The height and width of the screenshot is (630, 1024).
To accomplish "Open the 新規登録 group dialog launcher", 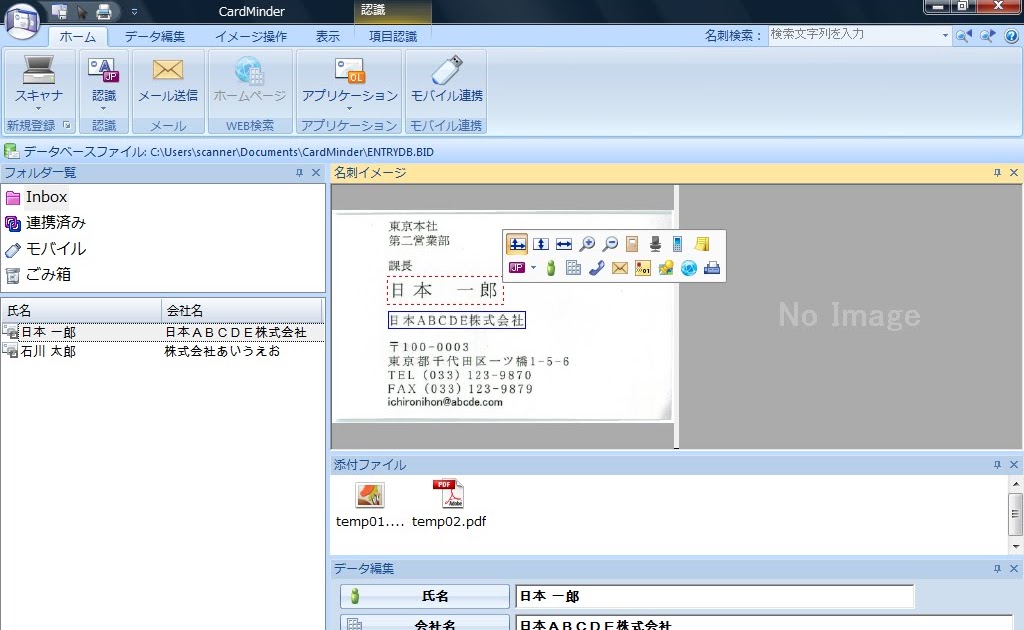I will [x=66, y=125].
